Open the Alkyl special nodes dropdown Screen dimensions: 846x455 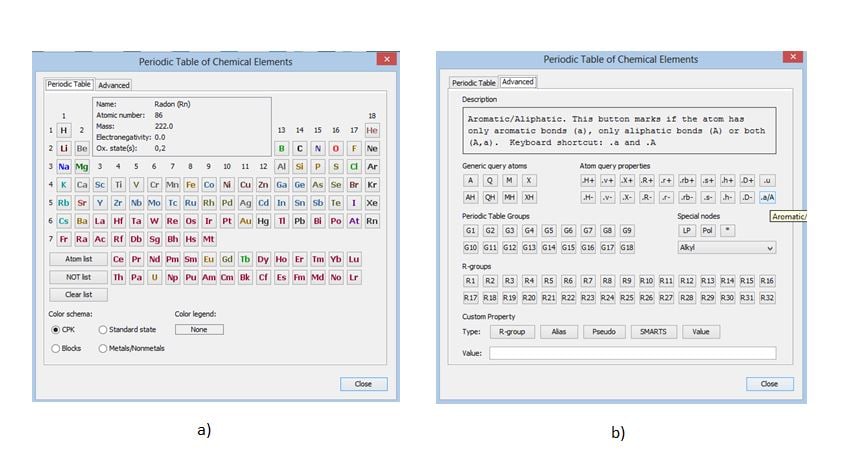726,247
